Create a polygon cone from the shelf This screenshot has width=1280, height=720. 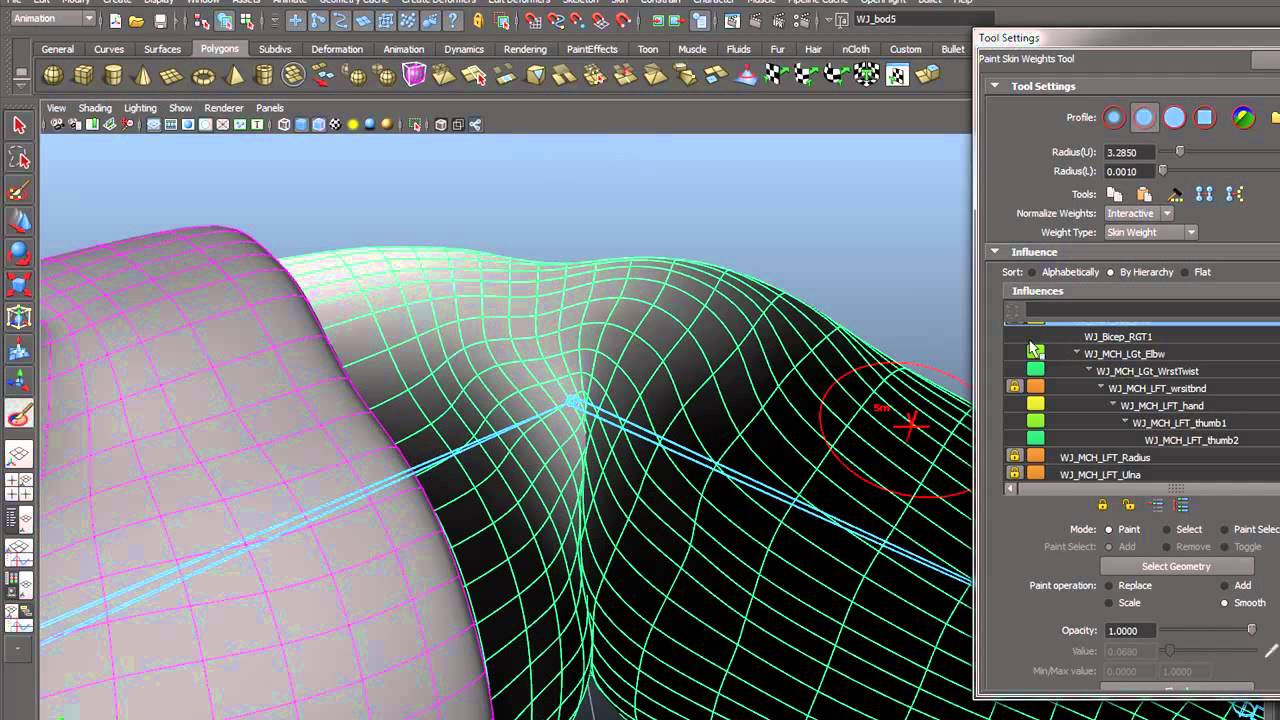(x=143, y=75)
